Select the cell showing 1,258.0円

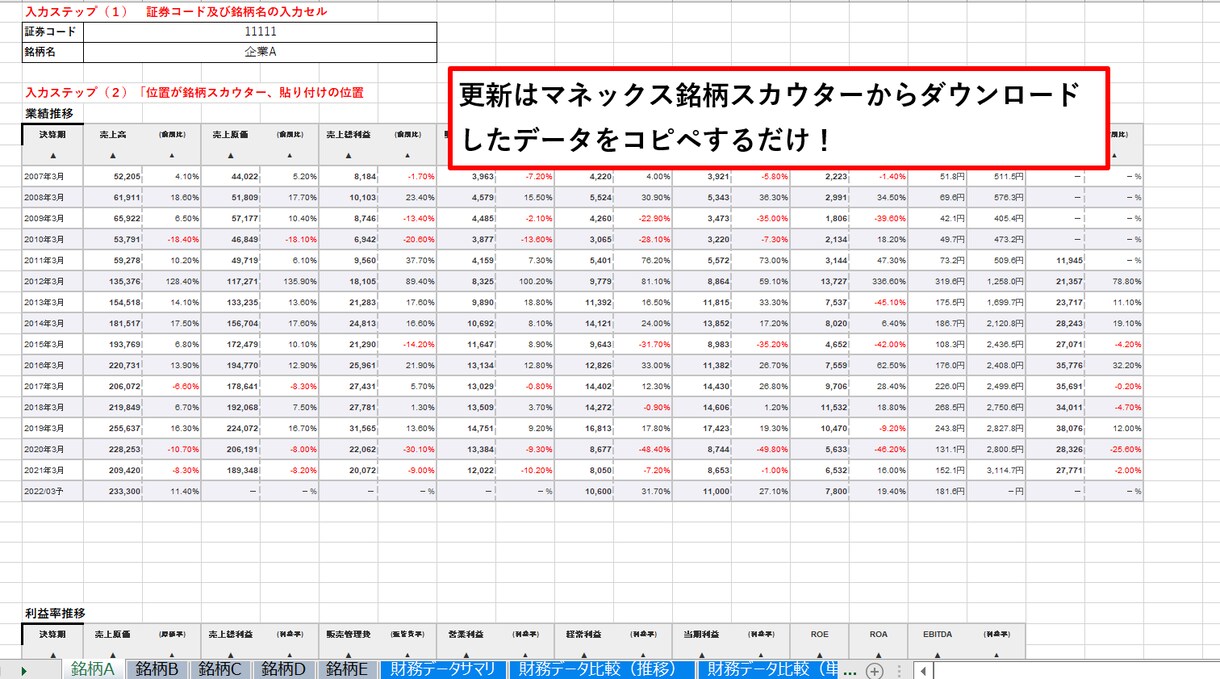[997, 281]
